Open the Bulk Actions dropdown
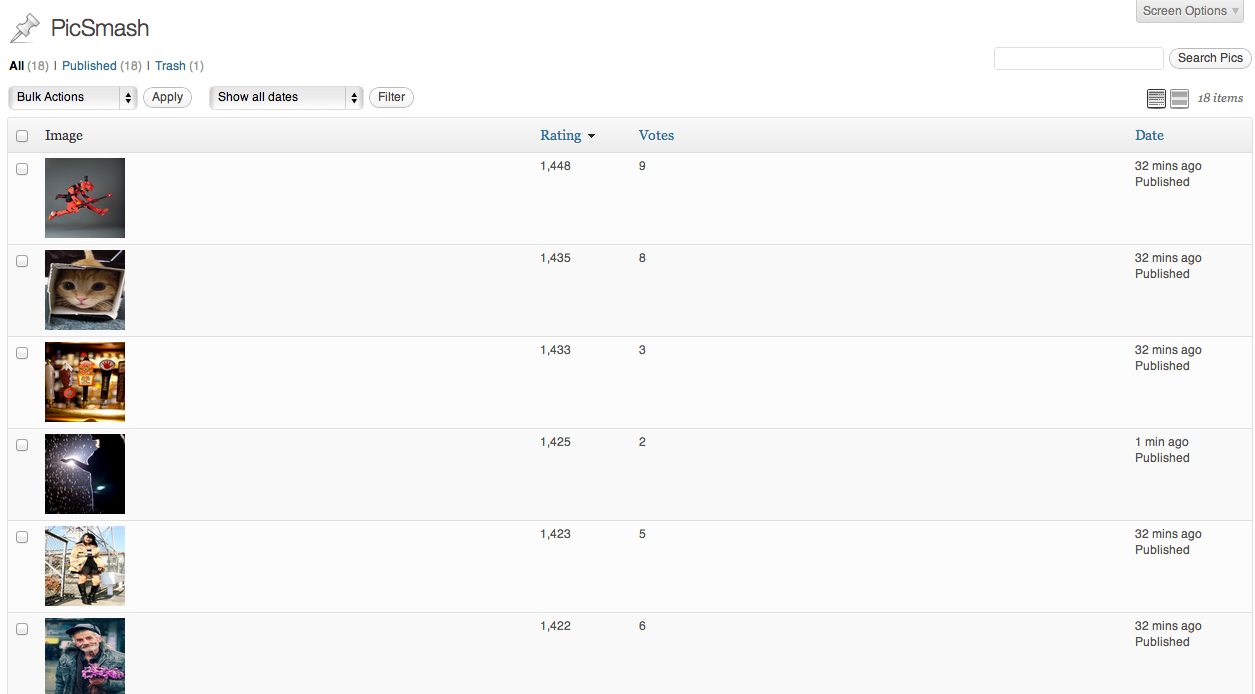Viewport: 1255px width, 694px height. [72, 97]
